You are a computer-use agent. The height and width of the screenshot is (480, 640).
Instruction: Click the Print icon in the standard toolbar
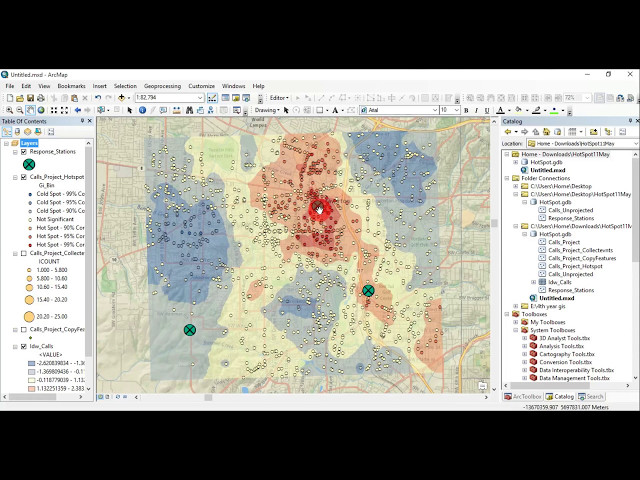[41, 98]
